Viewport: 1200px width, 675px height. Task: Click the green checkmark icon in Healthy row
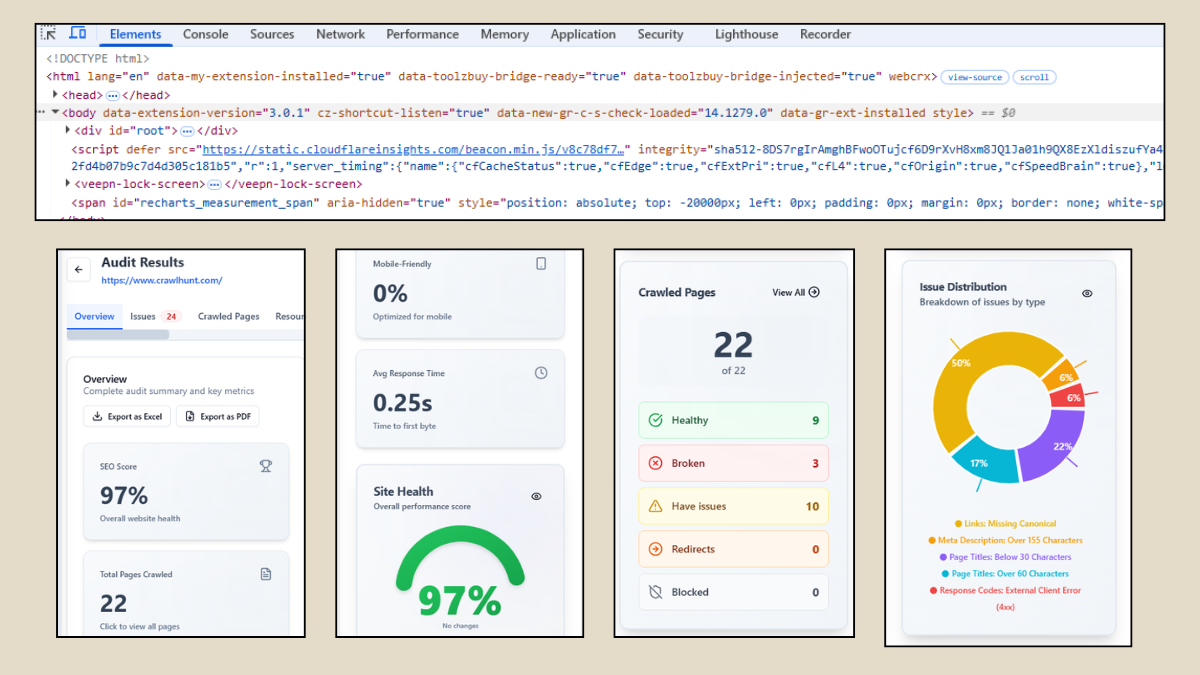[x=656, y=420]
